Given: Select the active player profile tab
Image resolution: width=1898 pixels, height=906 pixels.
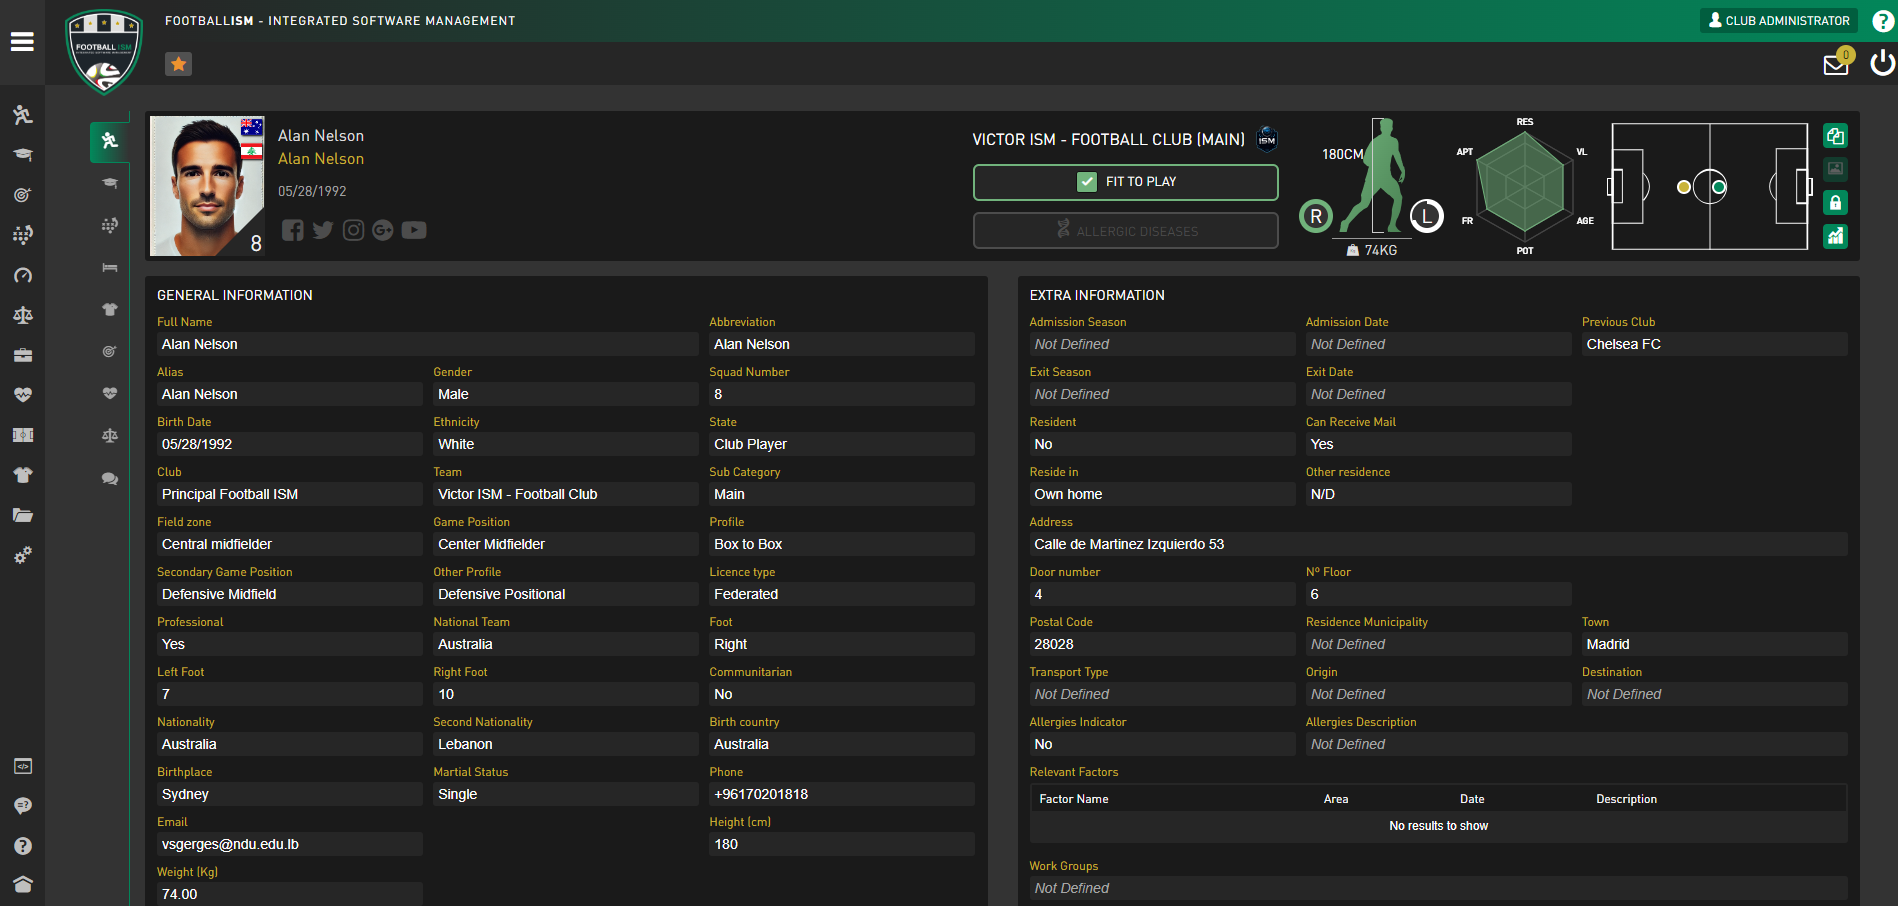Looking at the screenshot, I should tap(110, 141).
